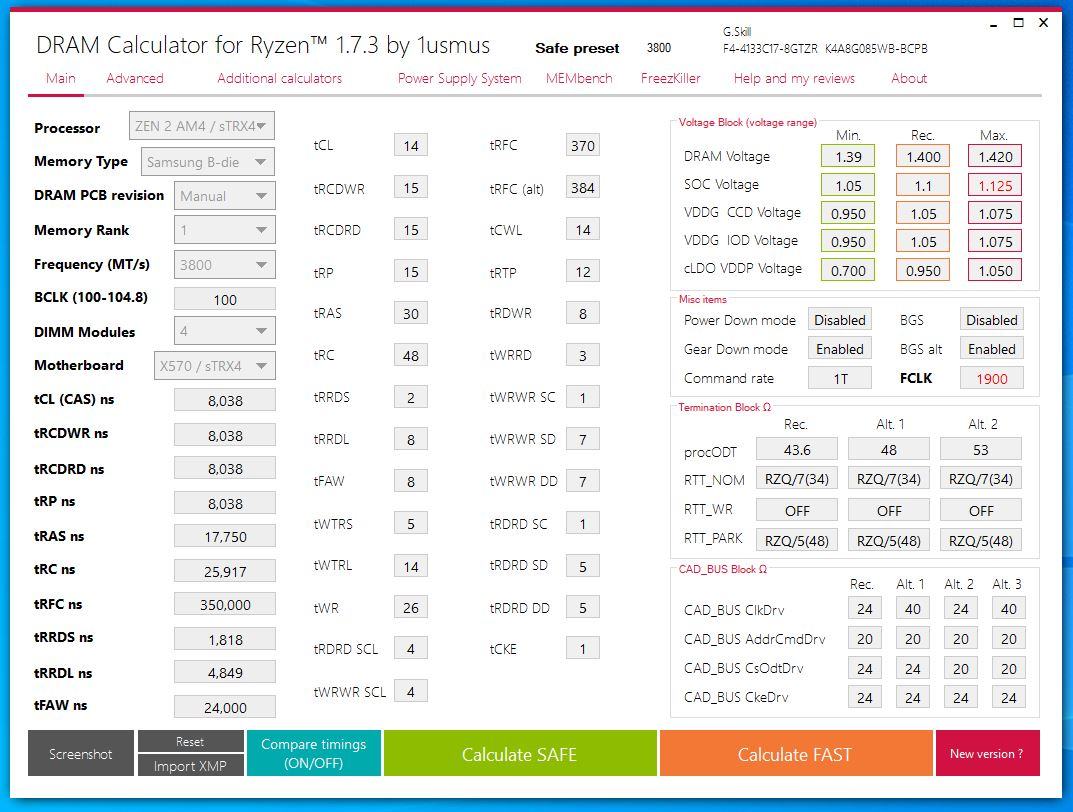Open the Additional calculators tab
Screen dimensions: 1073x812
pyautogui.click(x=279, y=79)
